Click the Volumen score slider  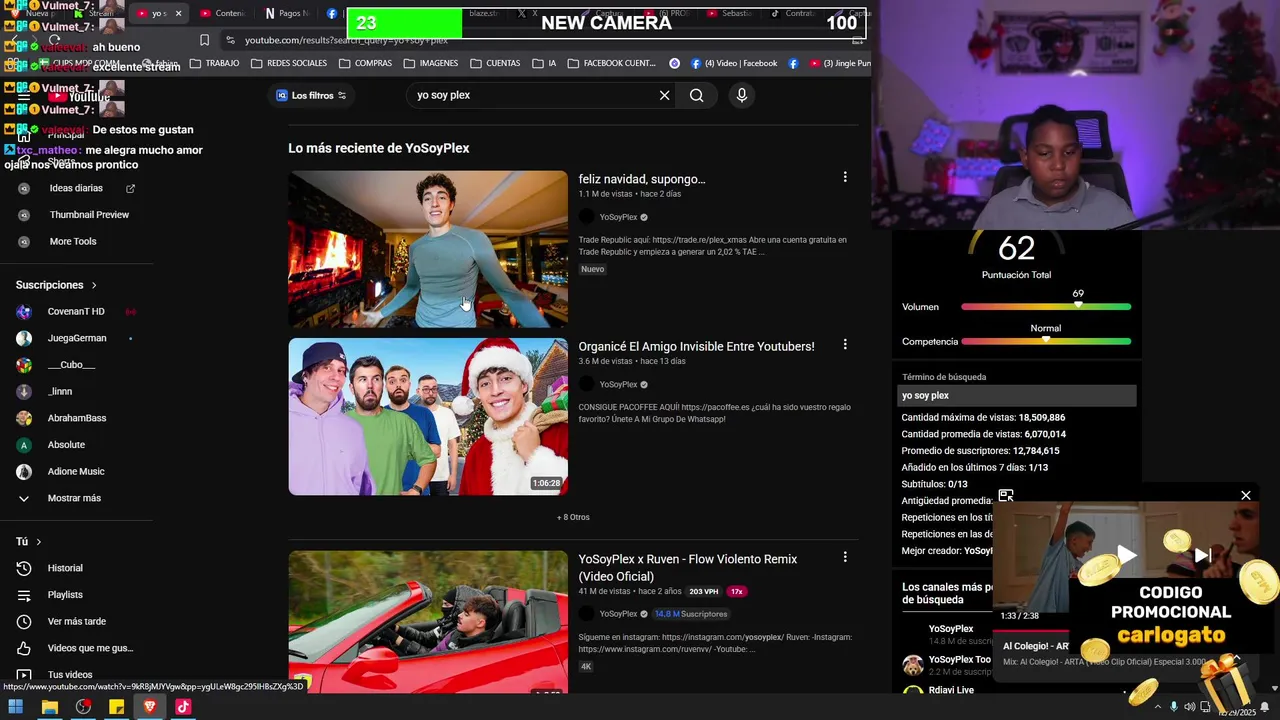point(1046,307)
